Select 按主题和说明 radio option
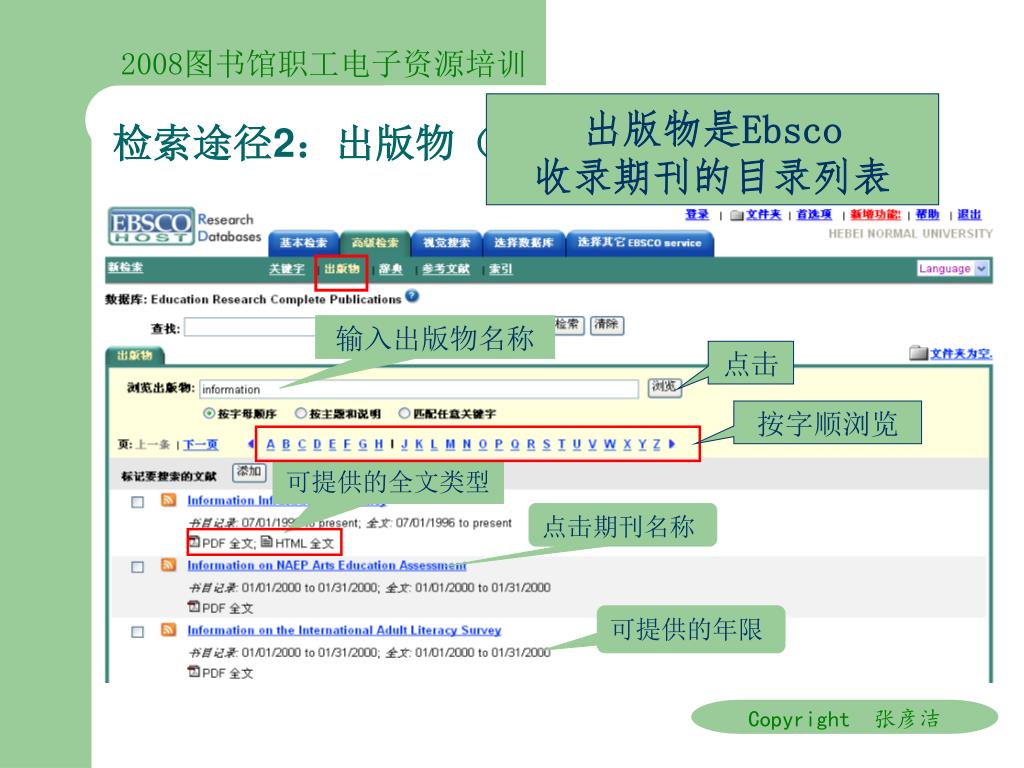The height and width of the screenshot is (768, 1024). [300, 413]
